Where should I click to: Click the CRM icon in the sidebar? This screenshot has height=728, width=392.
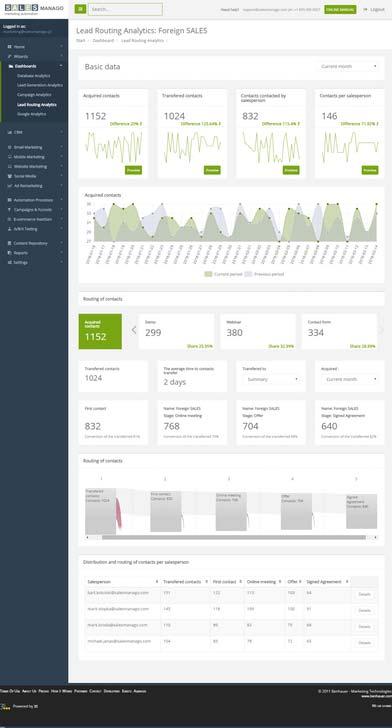pos(10,132)
